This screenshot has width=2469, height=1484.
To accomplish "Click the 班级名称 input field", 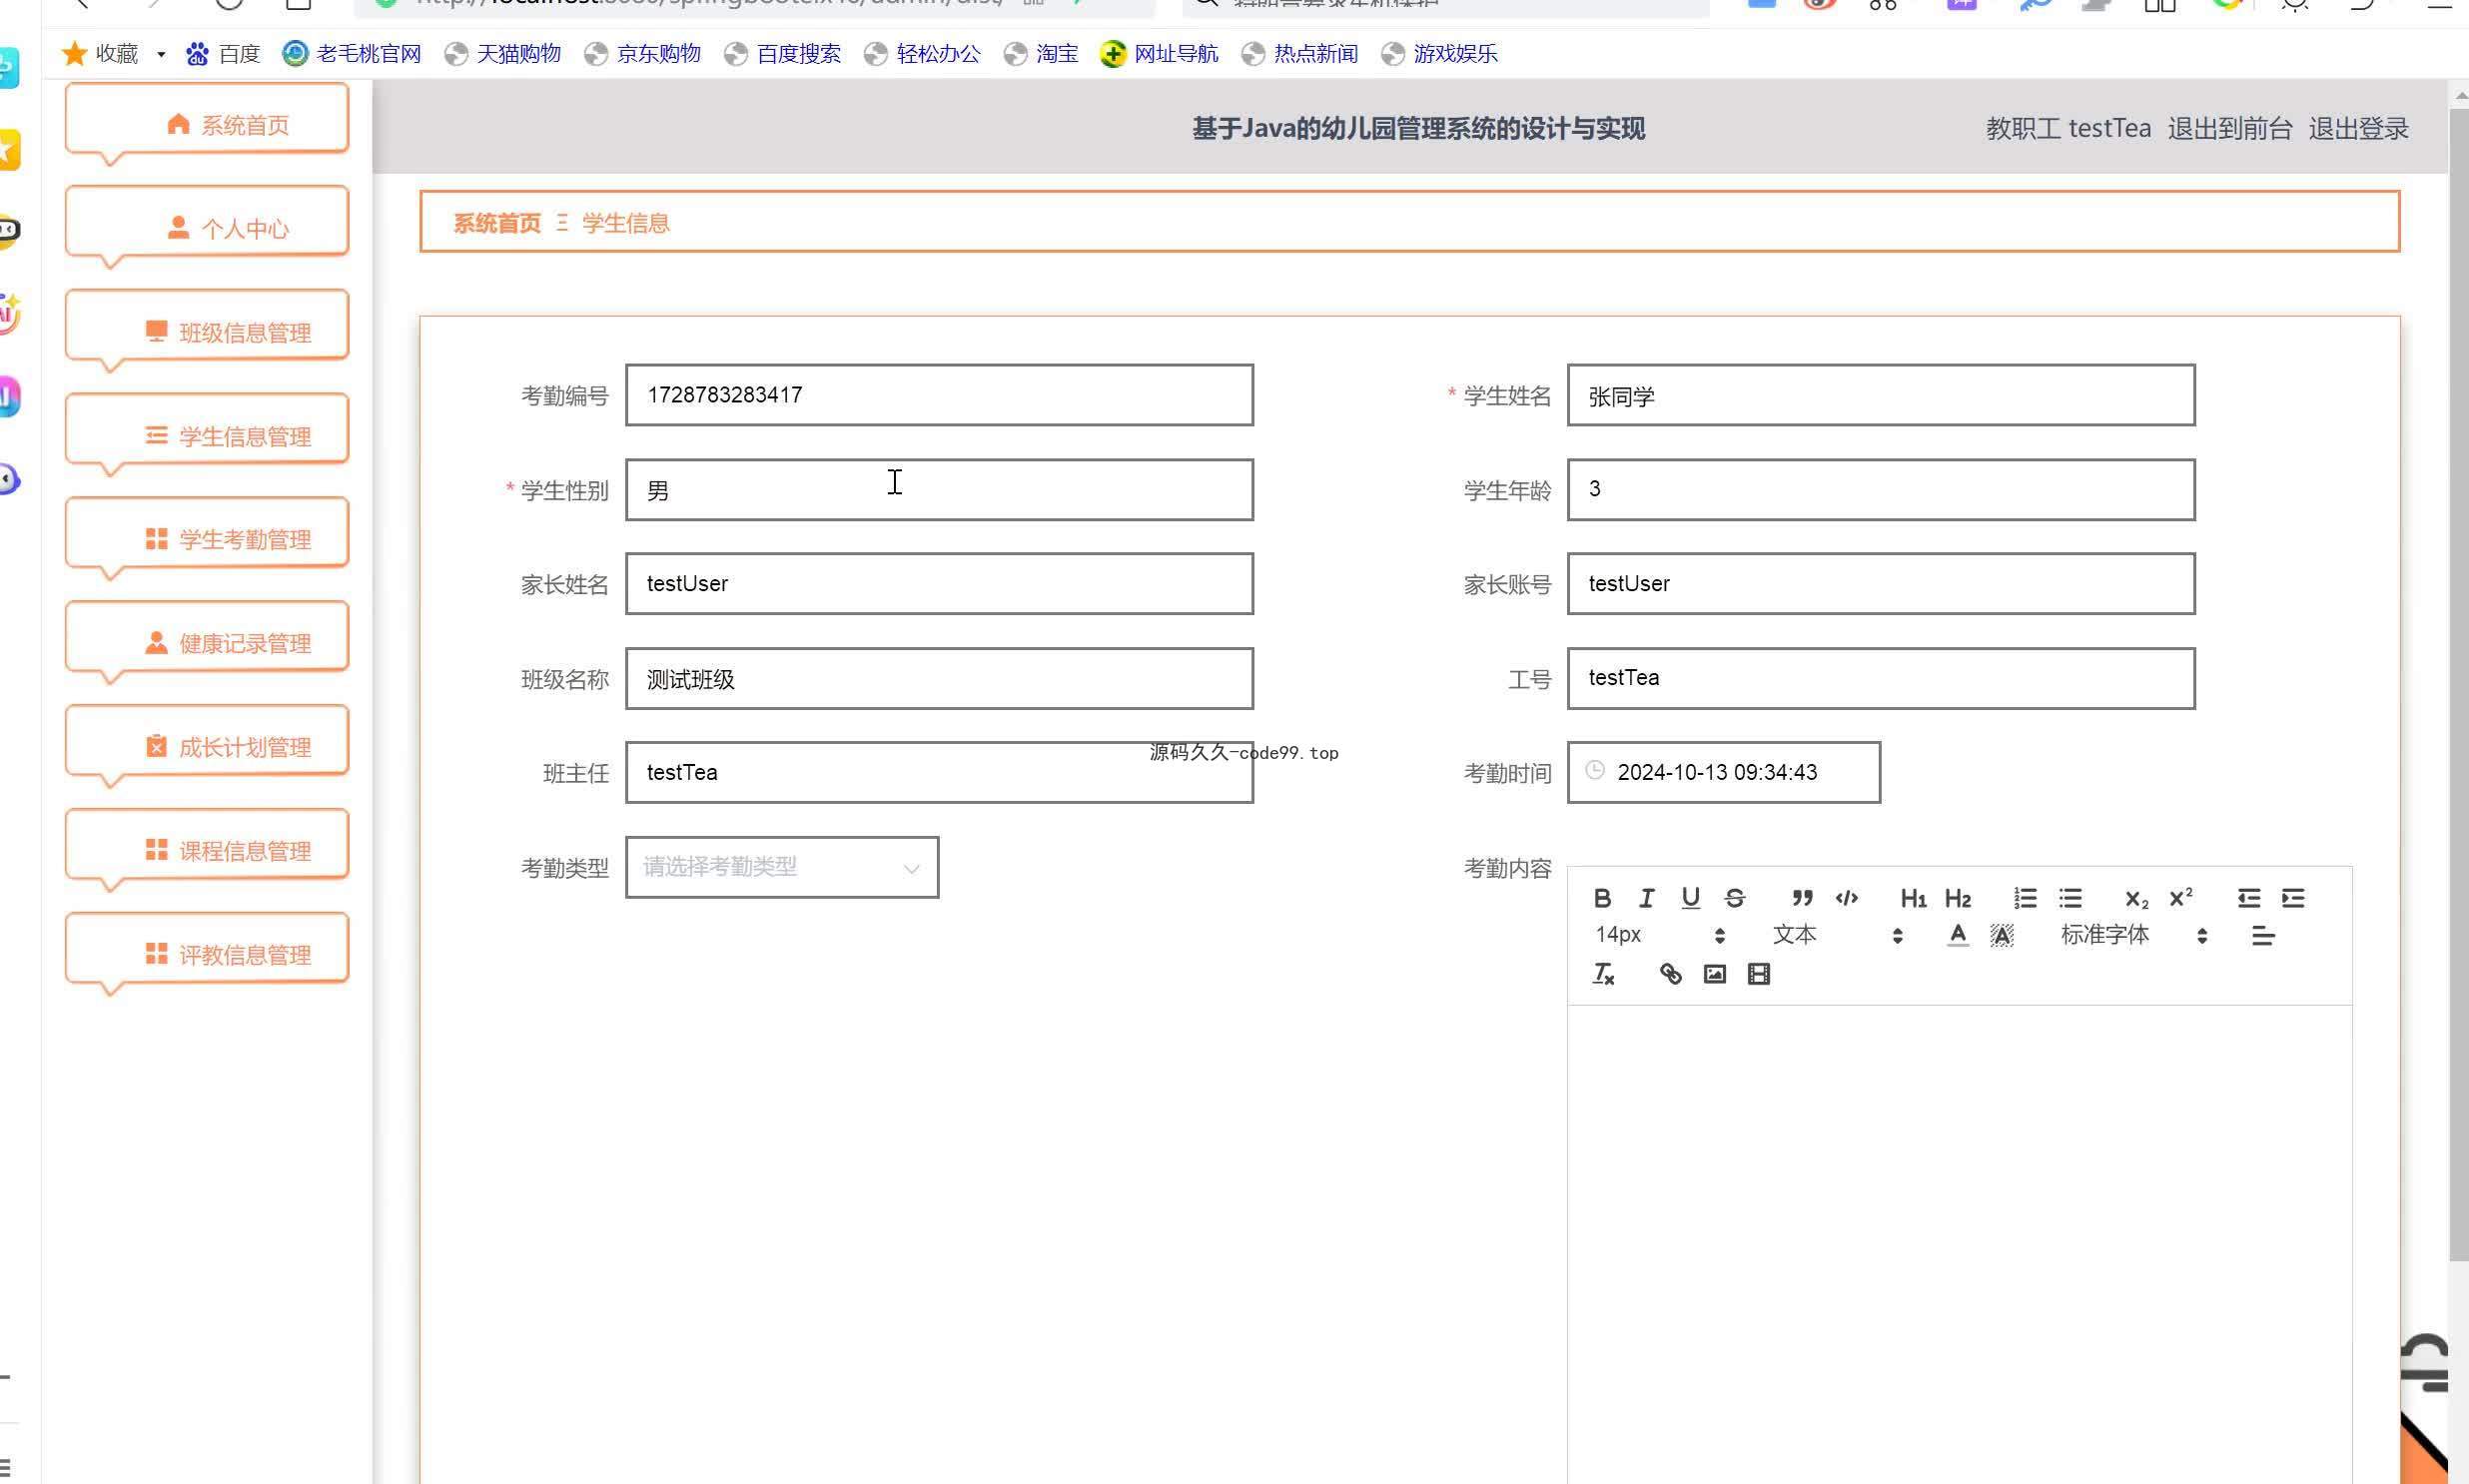I will [939, 678].
